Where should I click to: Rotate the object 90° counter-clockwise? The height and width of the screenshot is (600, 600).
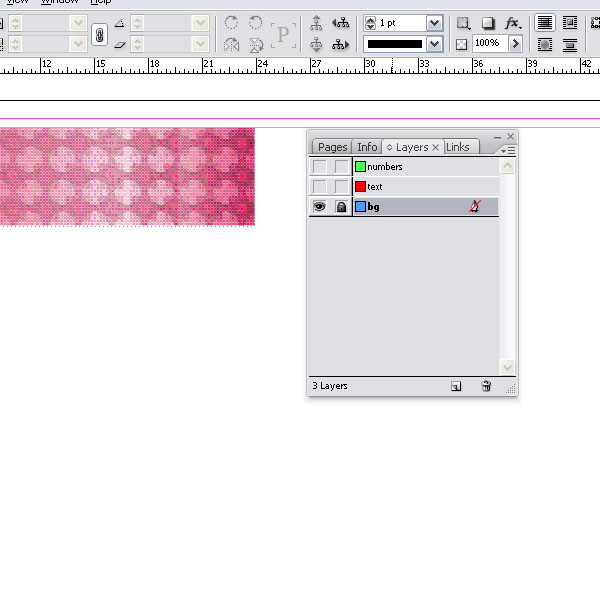pyautogui.click(x=255, y=23)
